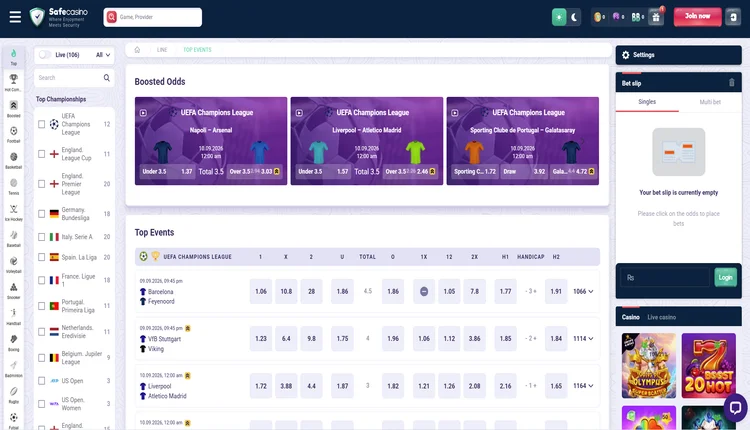Select the Live casino tab
Viewport: 750px width, 430px height.
coord(661,317)
